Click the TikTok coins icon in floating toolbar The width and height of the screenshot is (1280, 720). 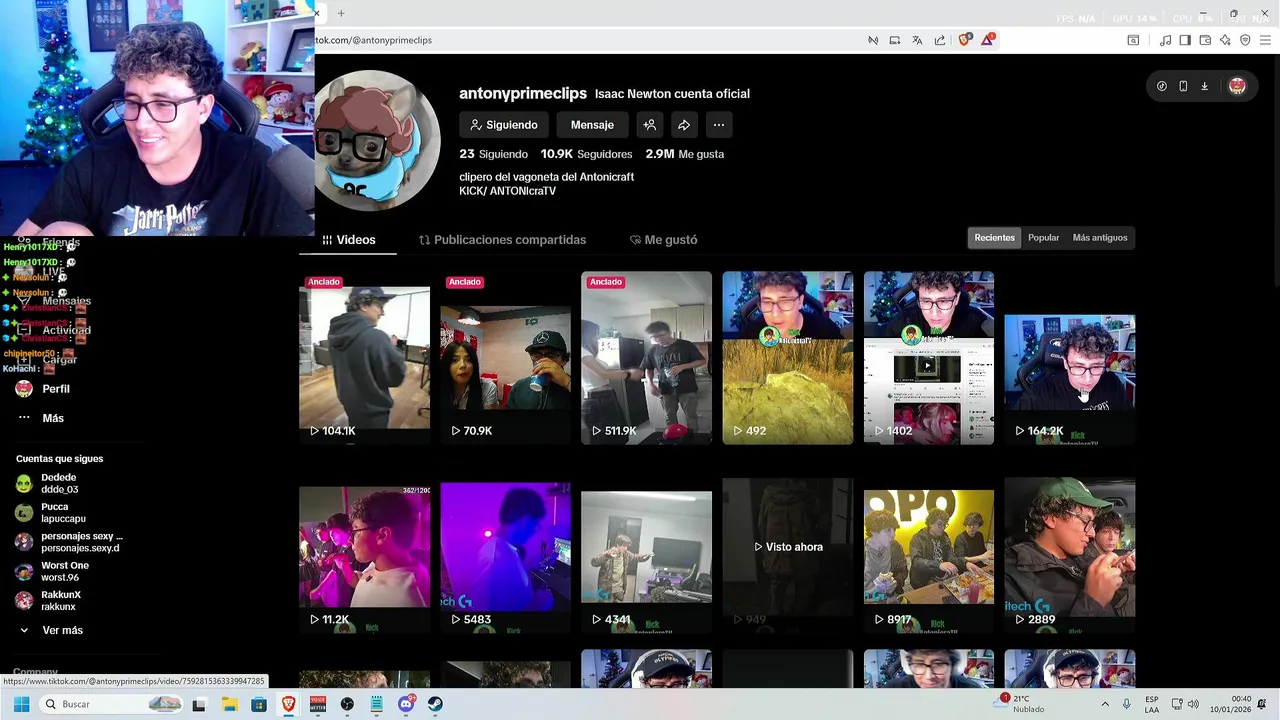(x=1161, y=86)
